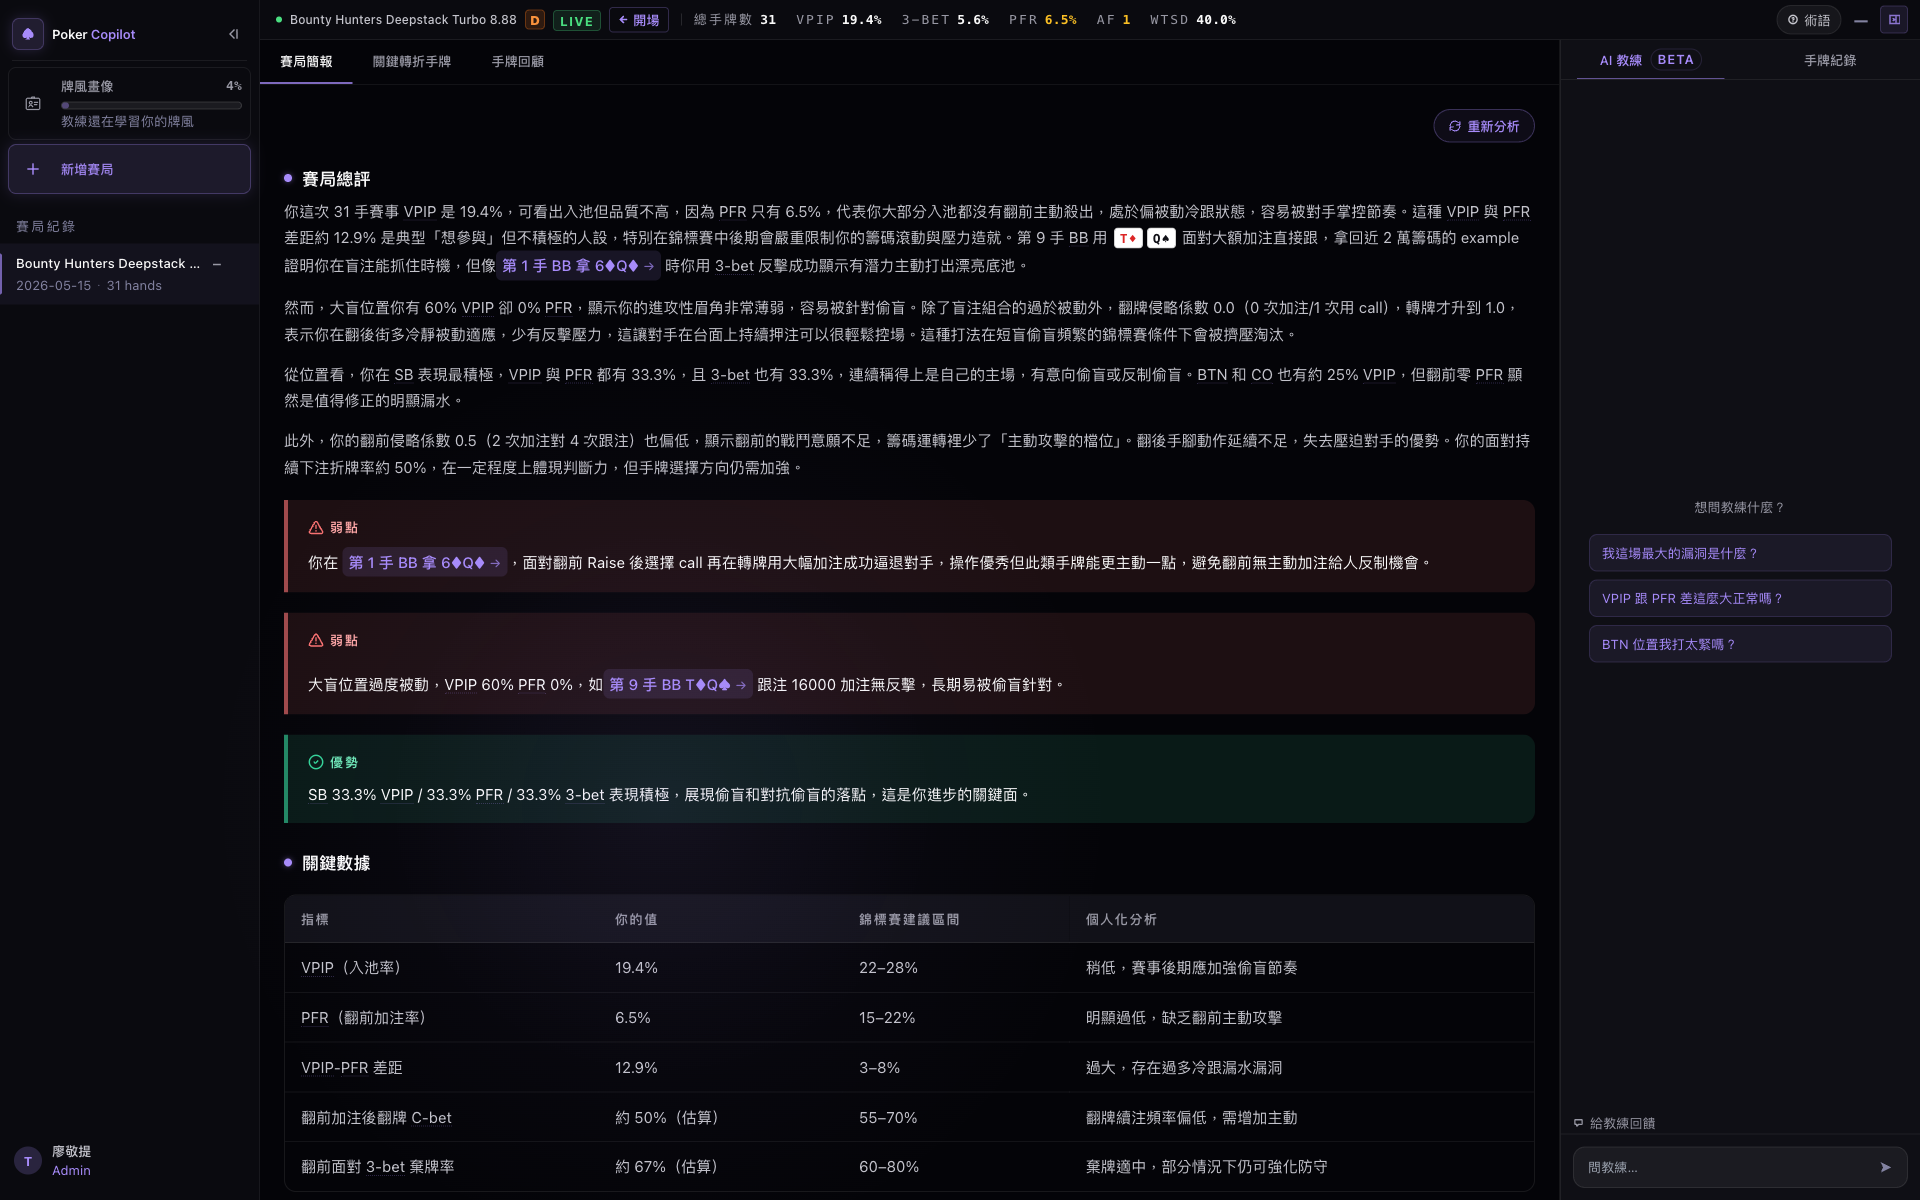1920x1200 pixels.
Task: Click the 錦標賽建議區間 column header
Action: (x=909, y=919)
